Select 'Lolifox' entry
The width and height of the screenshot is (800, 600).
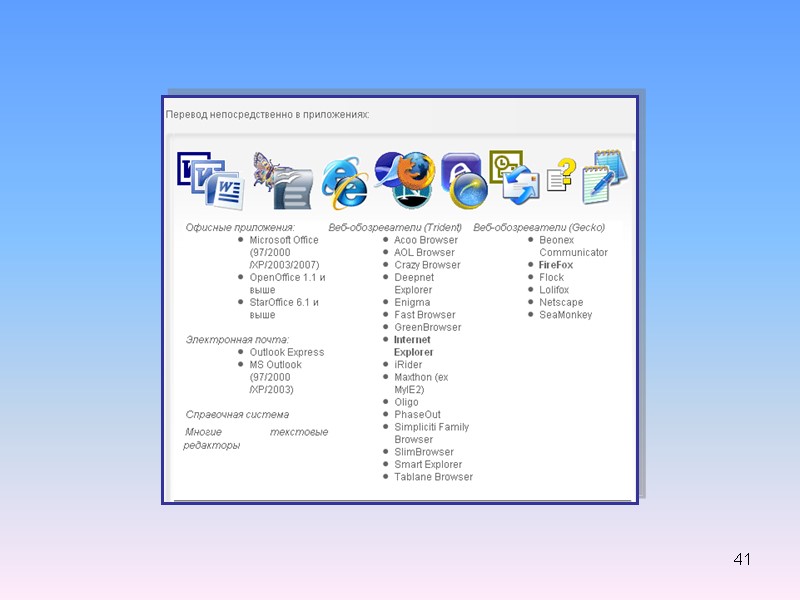(x=554, y=290)
